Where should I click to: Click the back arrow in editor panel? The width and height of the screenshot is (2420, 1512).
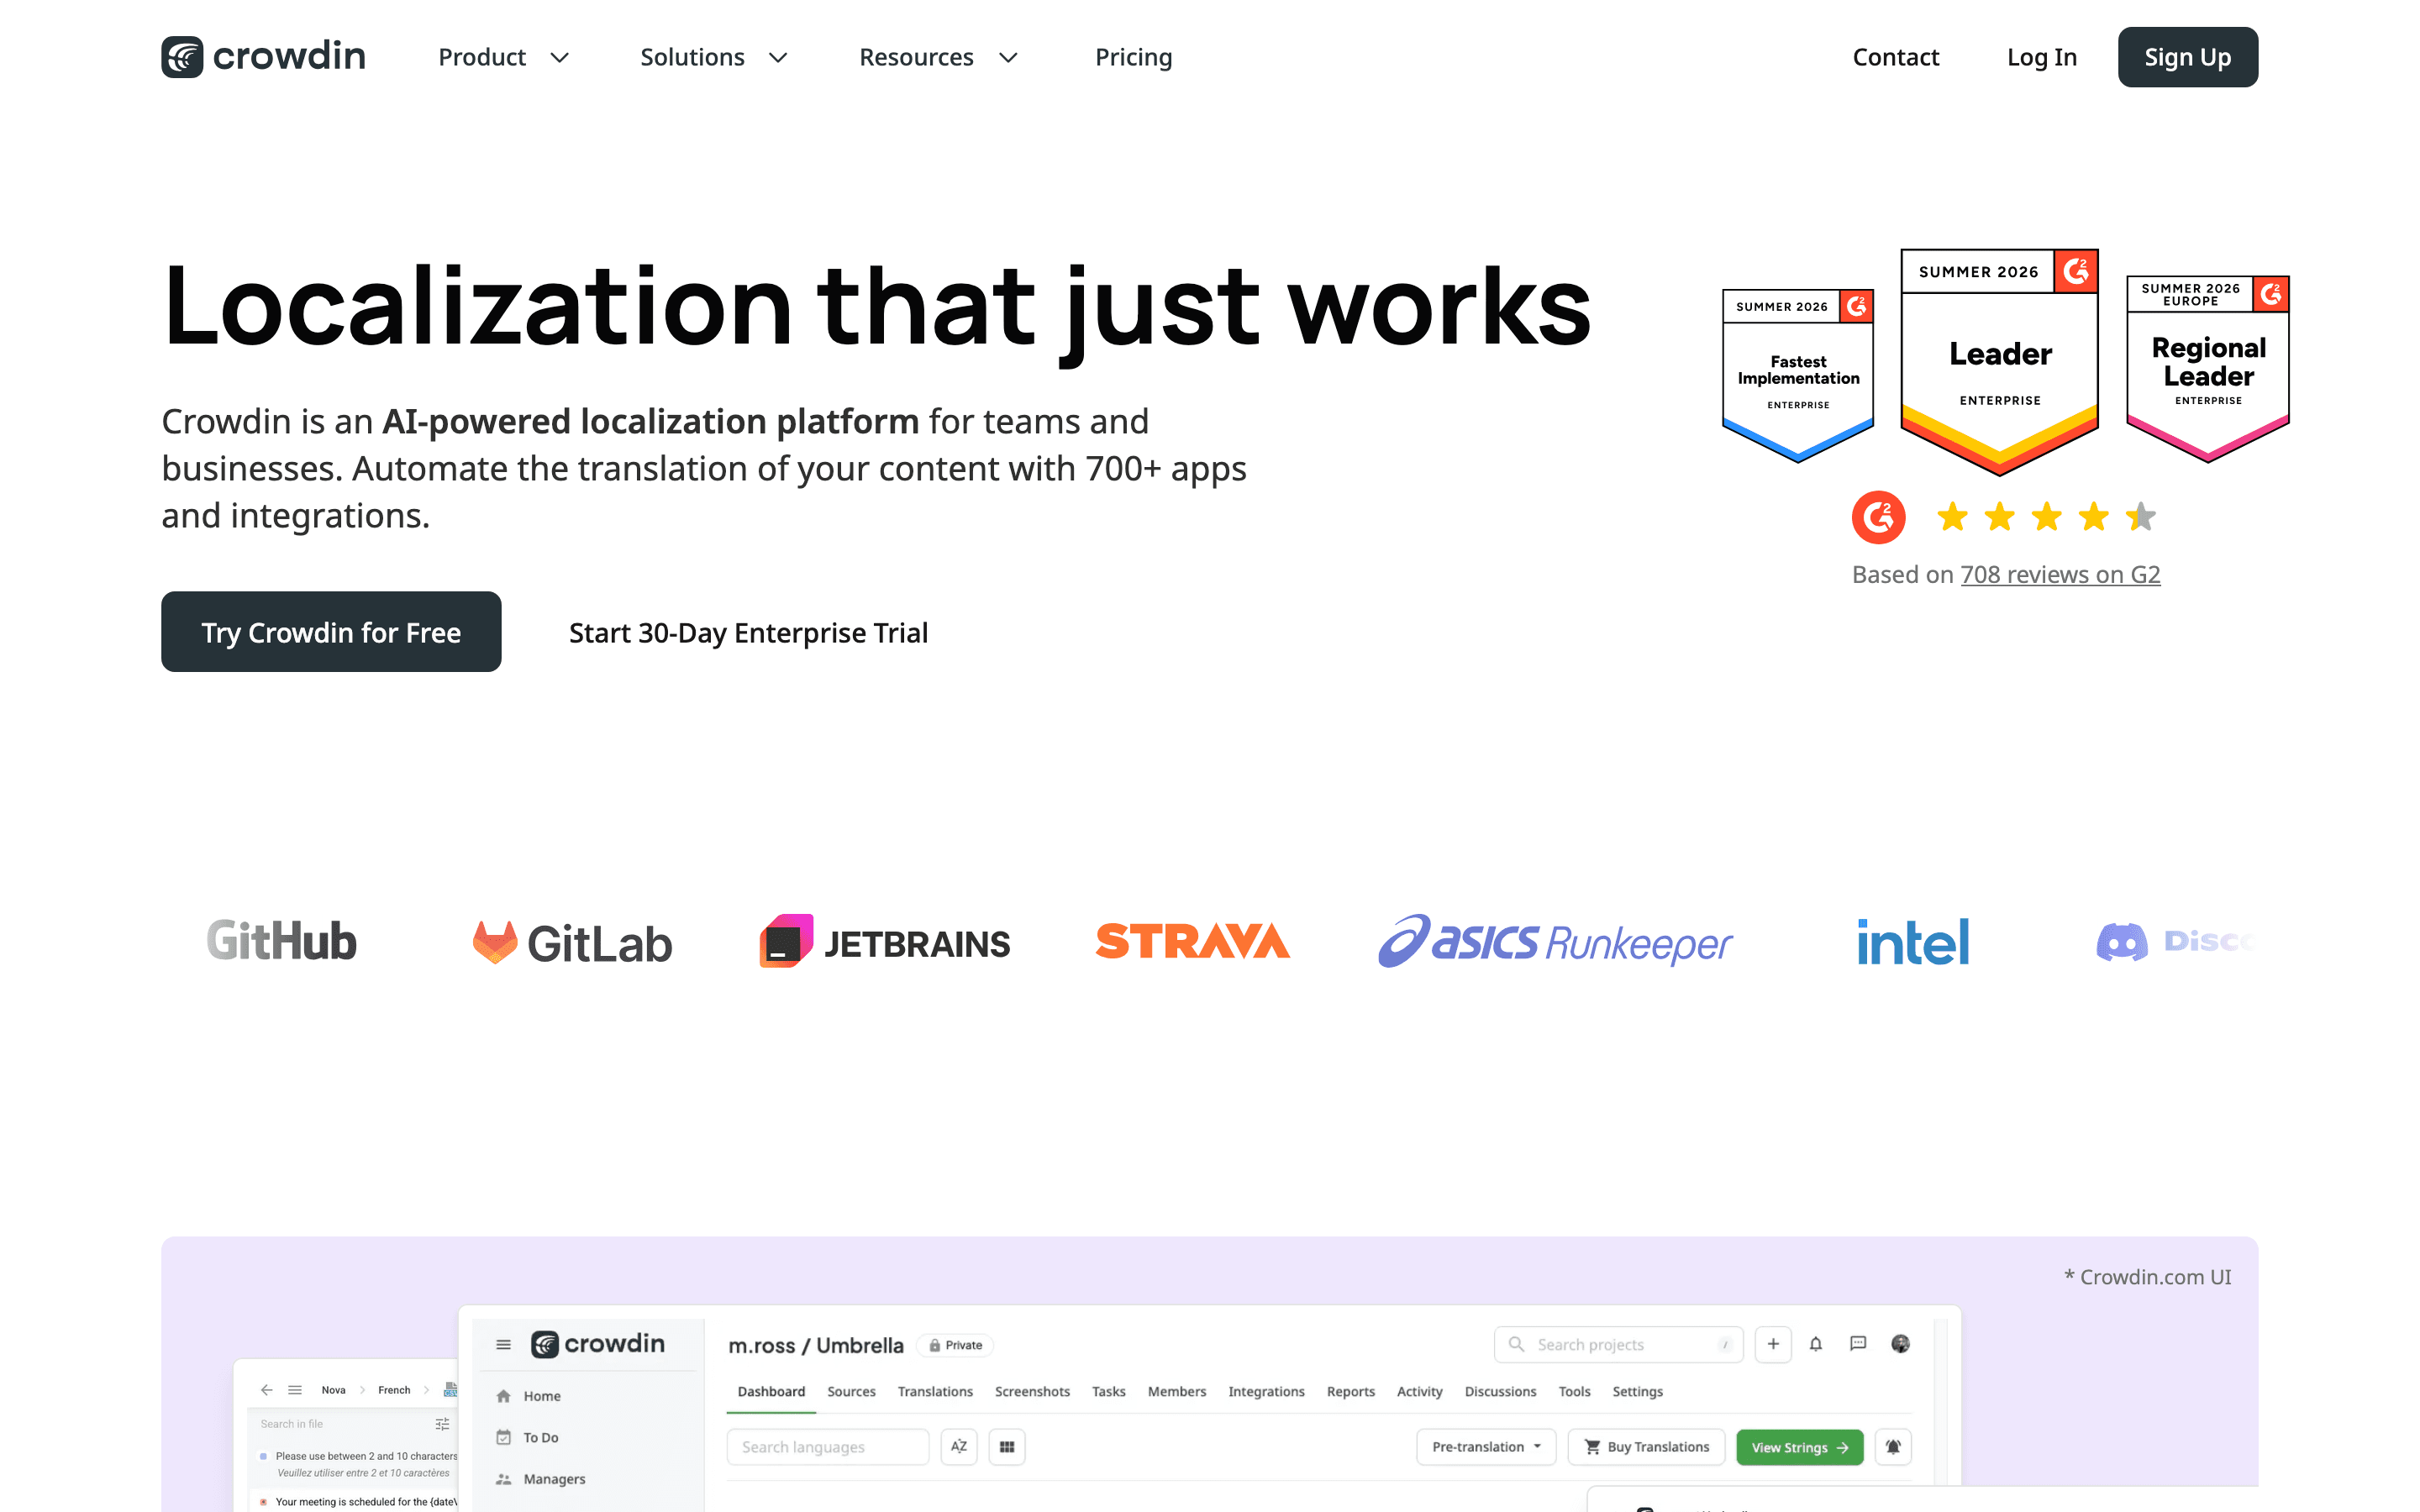point(266,1390)
